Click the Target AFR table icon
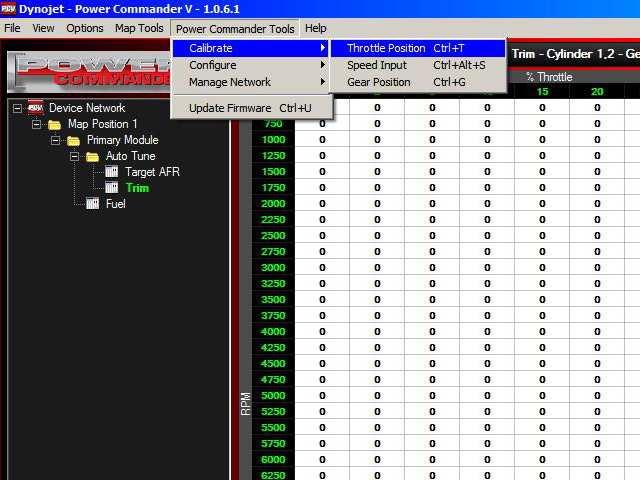The height and width of the screenshot is (480, 640). pos(111,172)
